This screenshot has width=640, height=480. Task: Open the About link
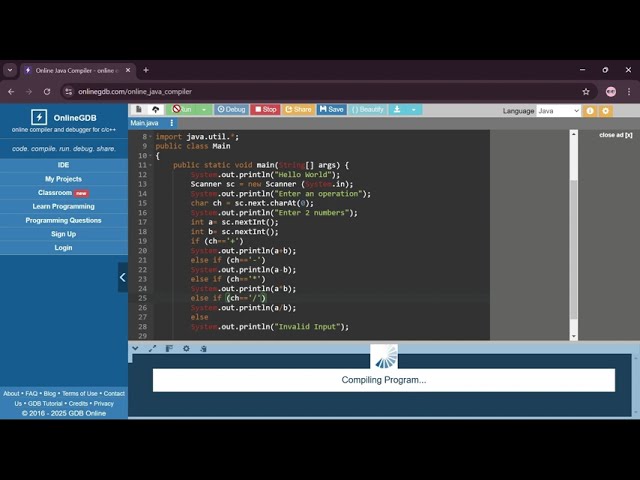pos(11,393)
